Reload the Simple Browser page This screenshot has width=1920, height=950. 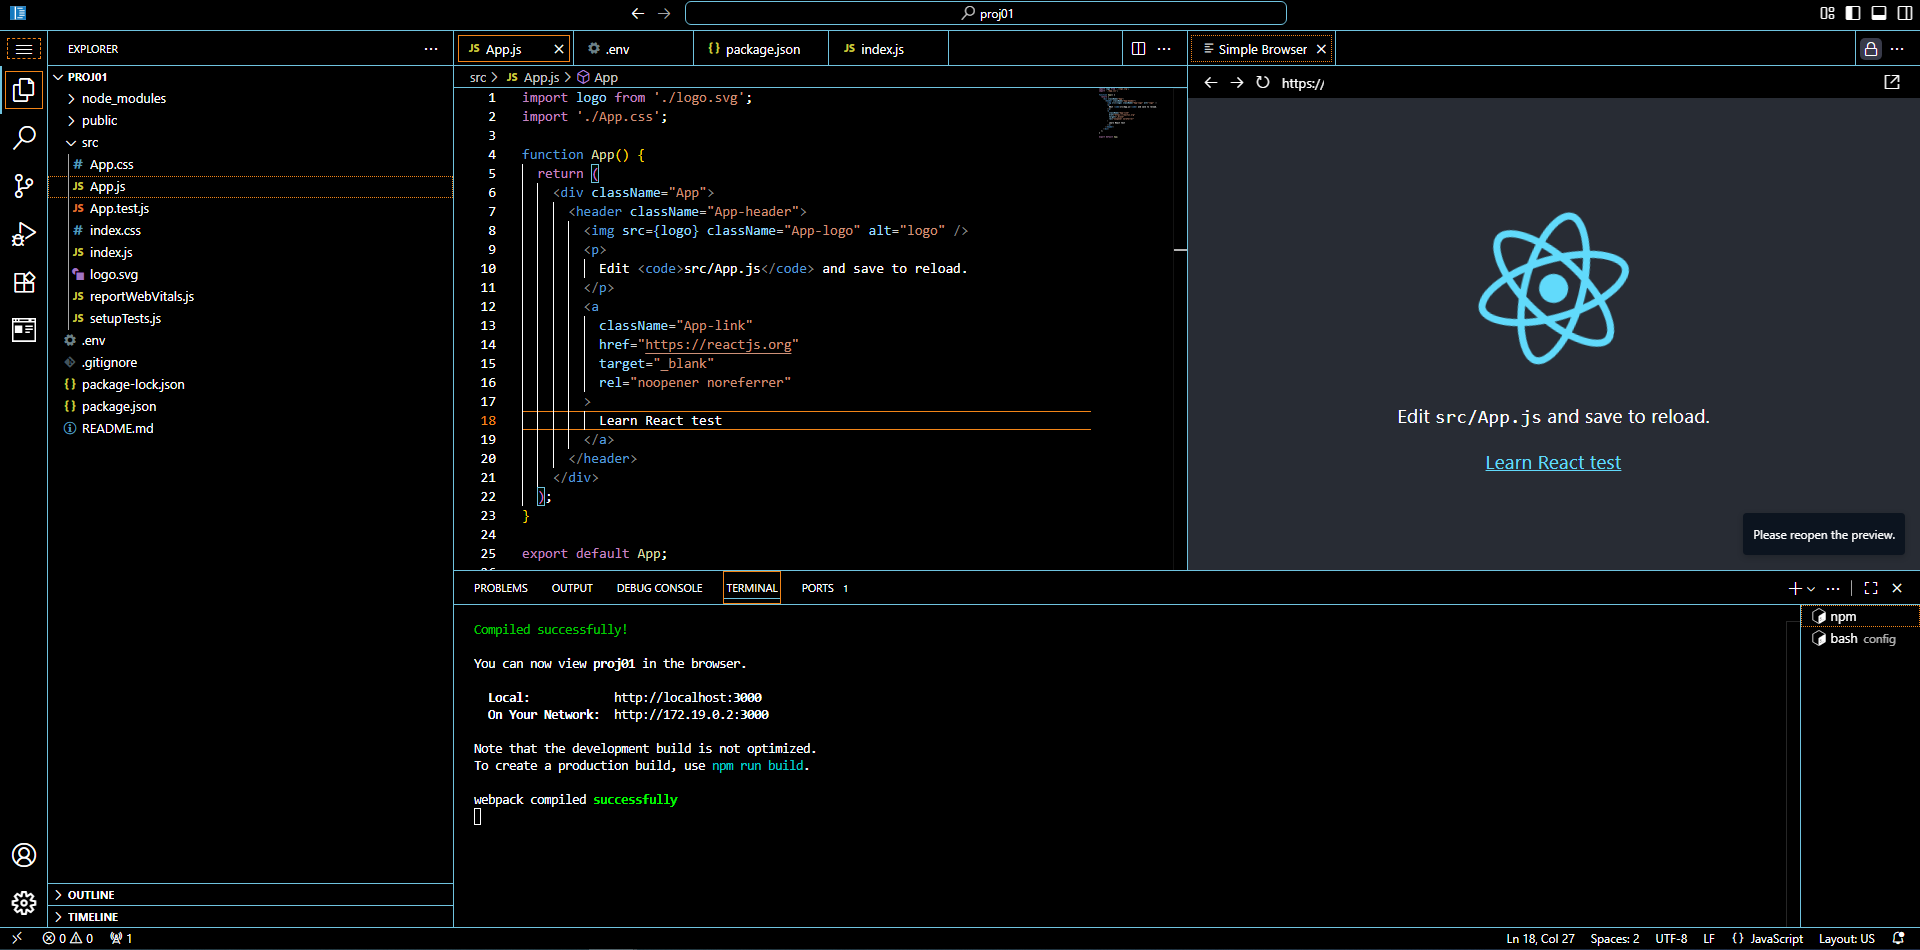coord(1263,83)
